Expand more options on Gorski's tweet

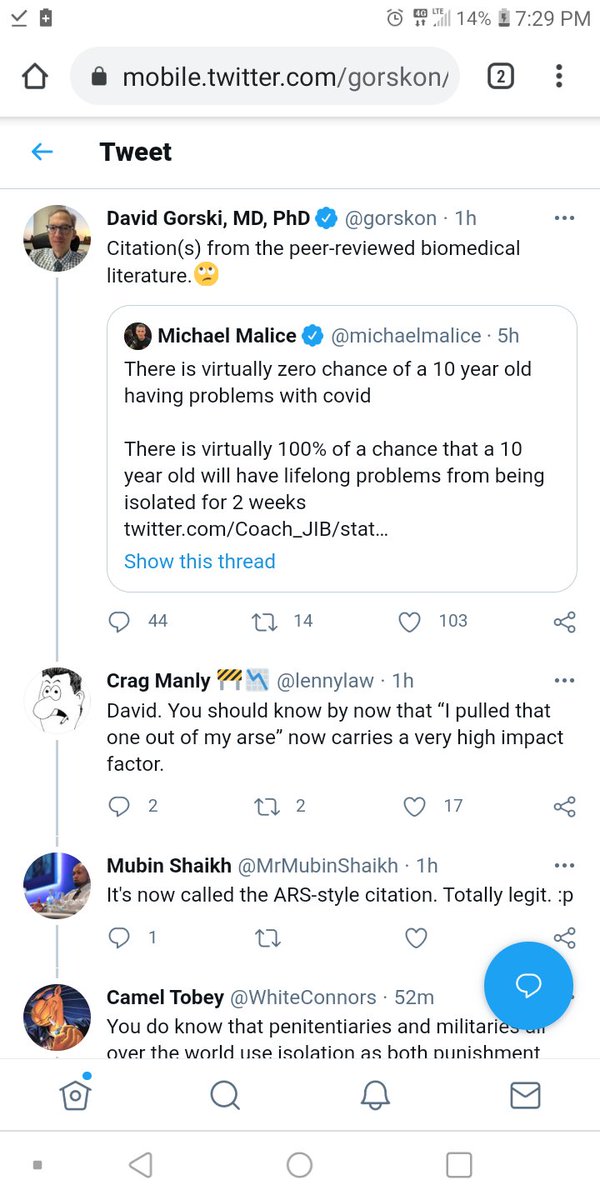click(564, 219)
